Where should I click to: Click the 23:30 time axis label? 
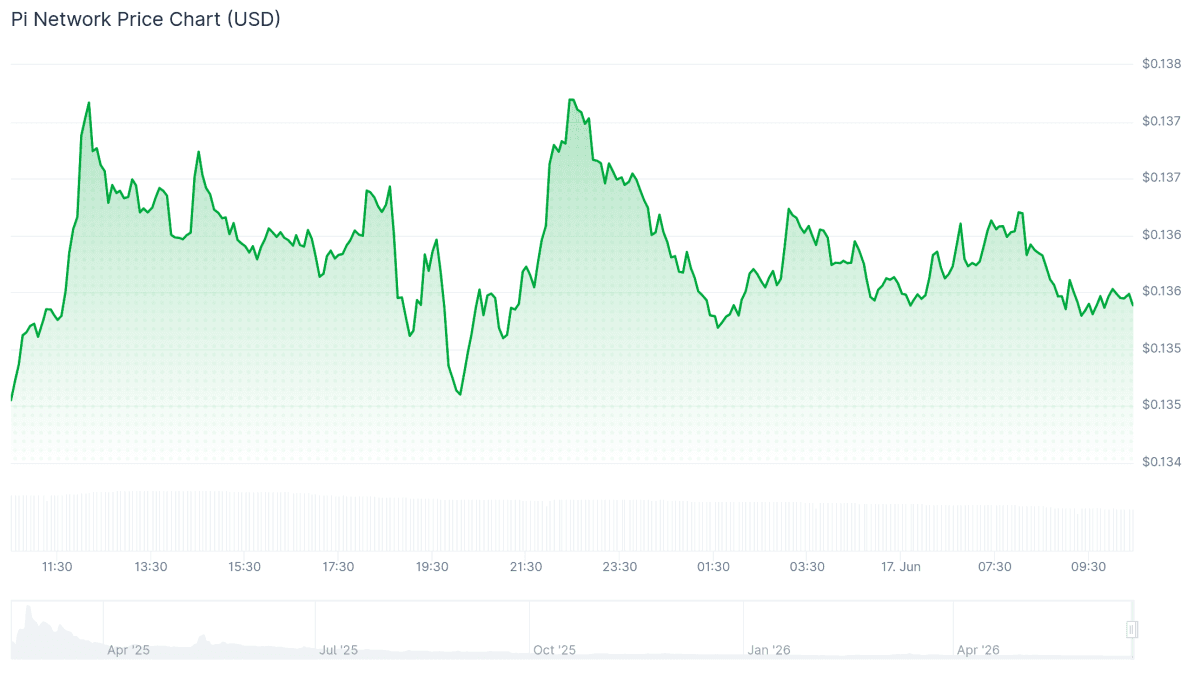(620, 567)
